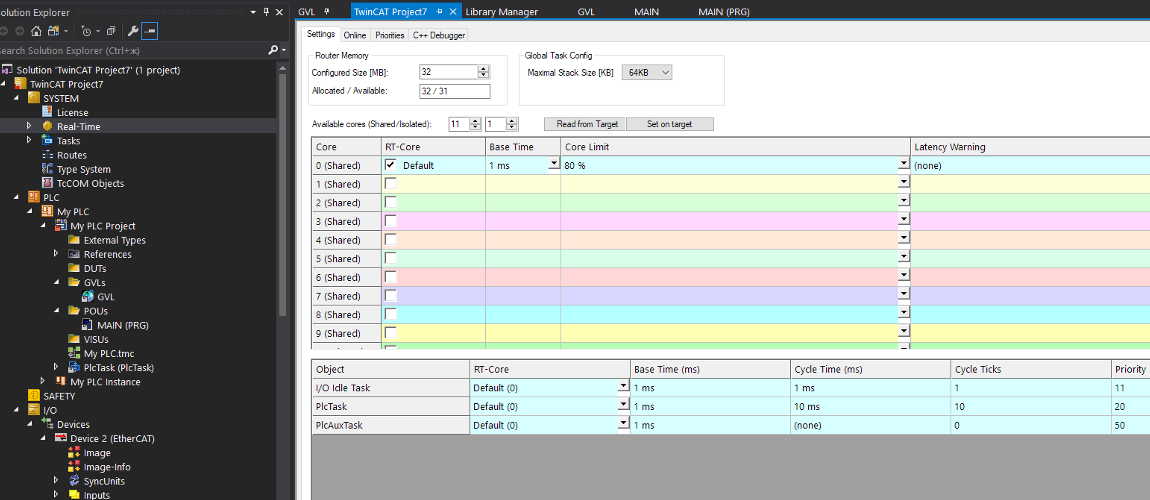1150x500 pixels.
Task: Click the TwinCAT Project7 project icon in tree
Action: pos(21,84)
